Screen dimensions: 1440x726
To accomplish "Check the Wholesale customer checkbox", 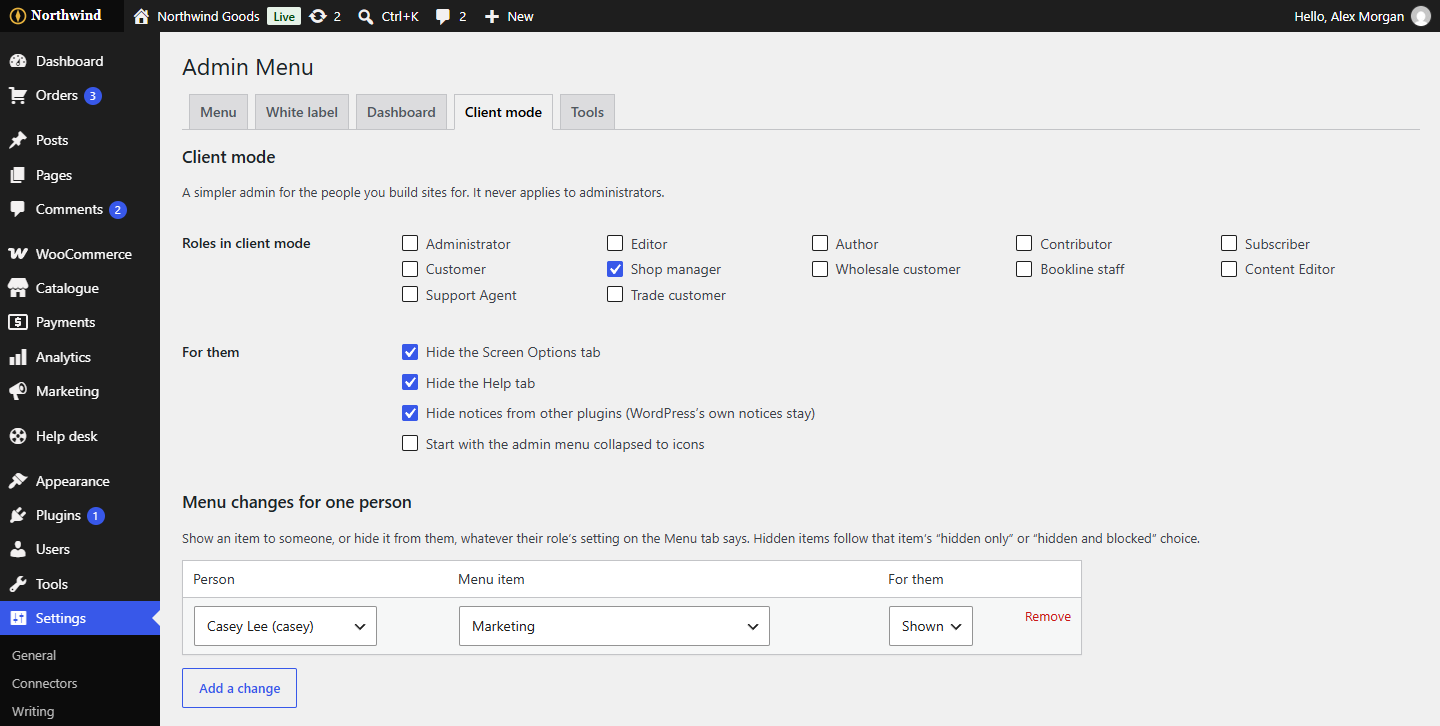I will point(820,269).
